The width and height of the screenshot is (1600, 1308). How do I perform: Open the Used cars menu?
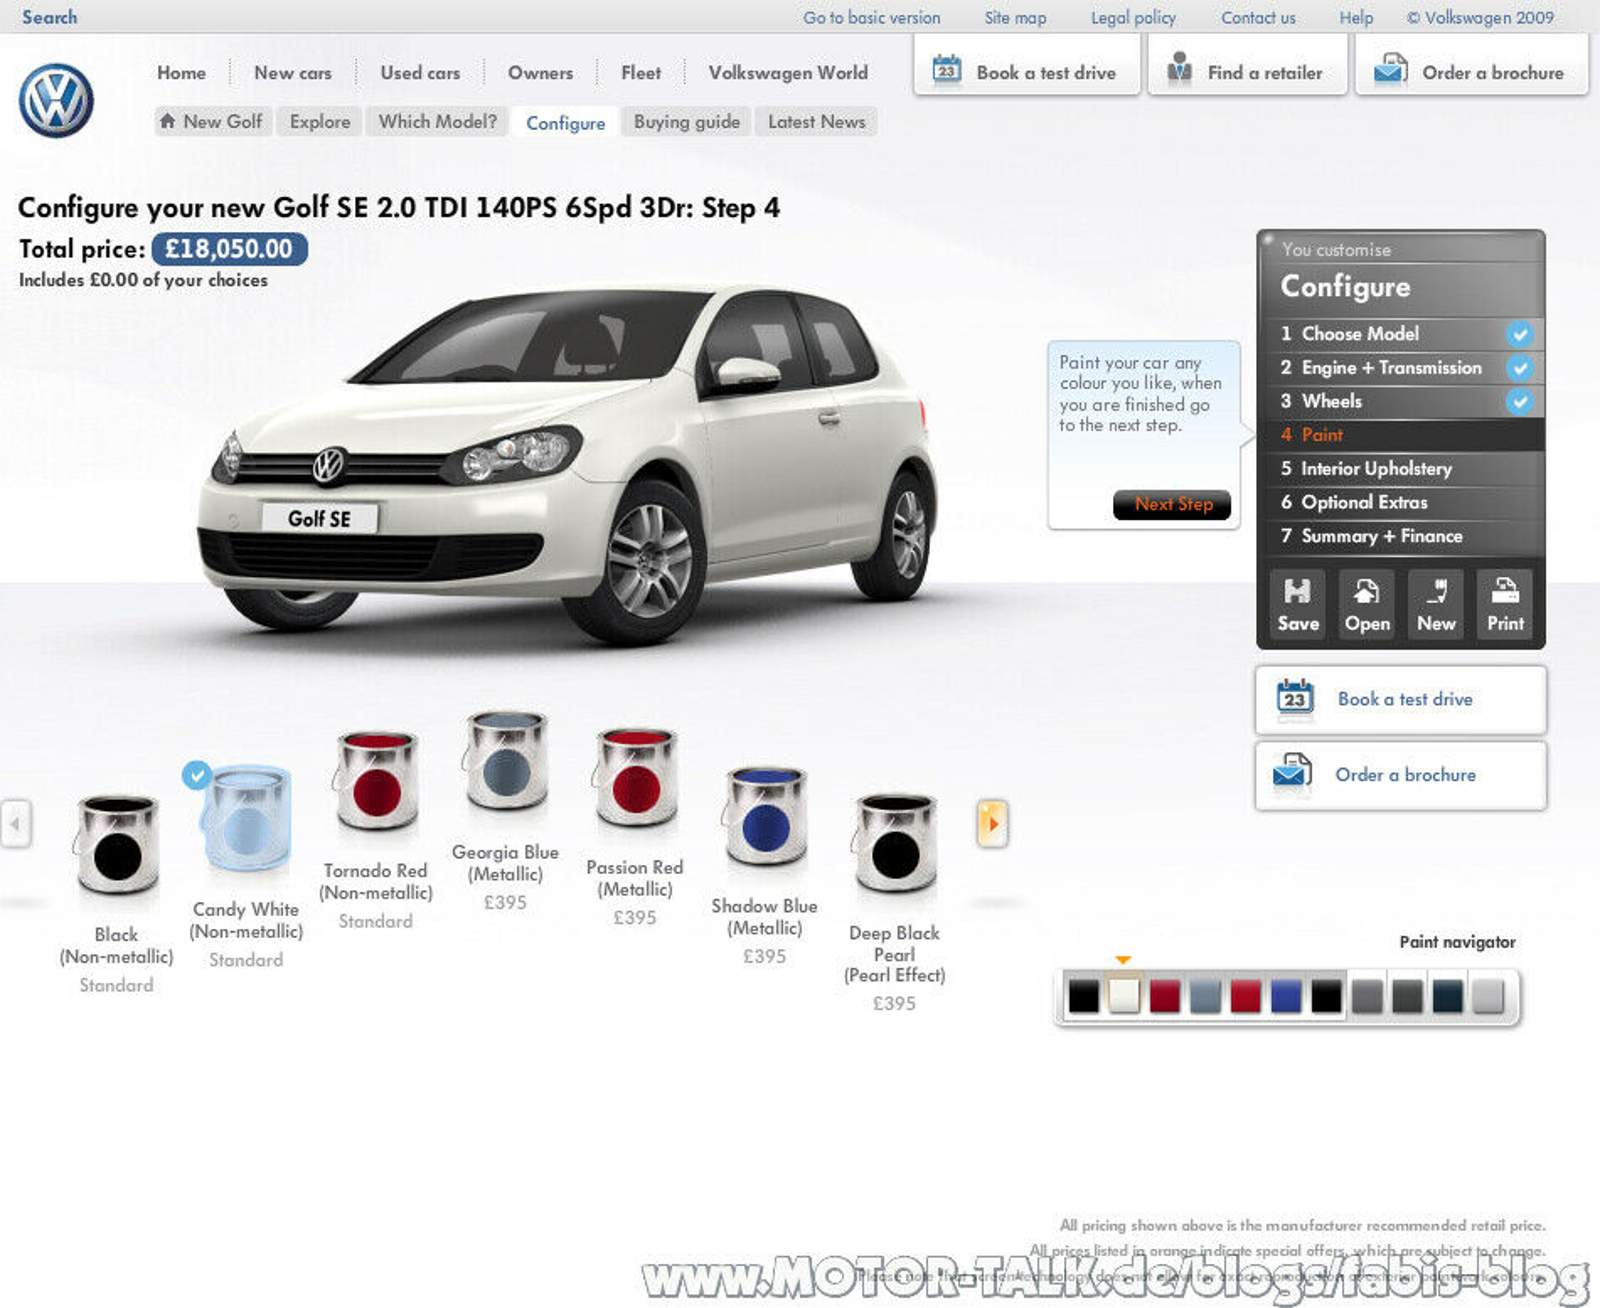point(420,73)
